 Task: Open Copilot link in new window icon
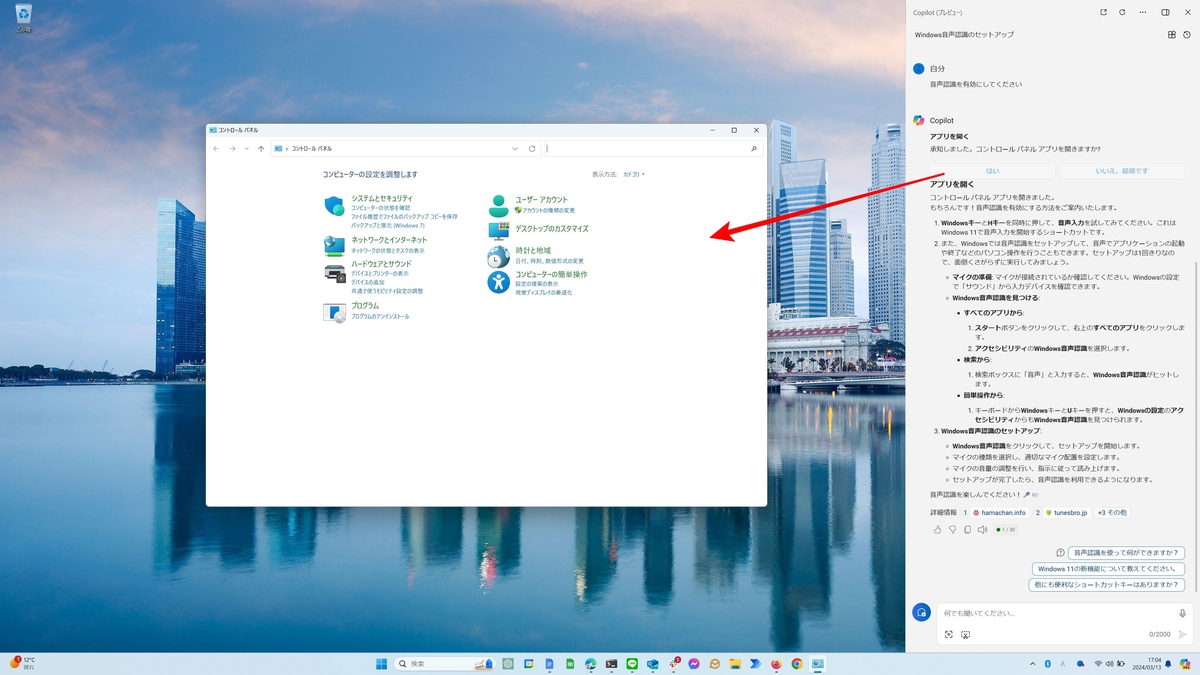point(1103,12)
